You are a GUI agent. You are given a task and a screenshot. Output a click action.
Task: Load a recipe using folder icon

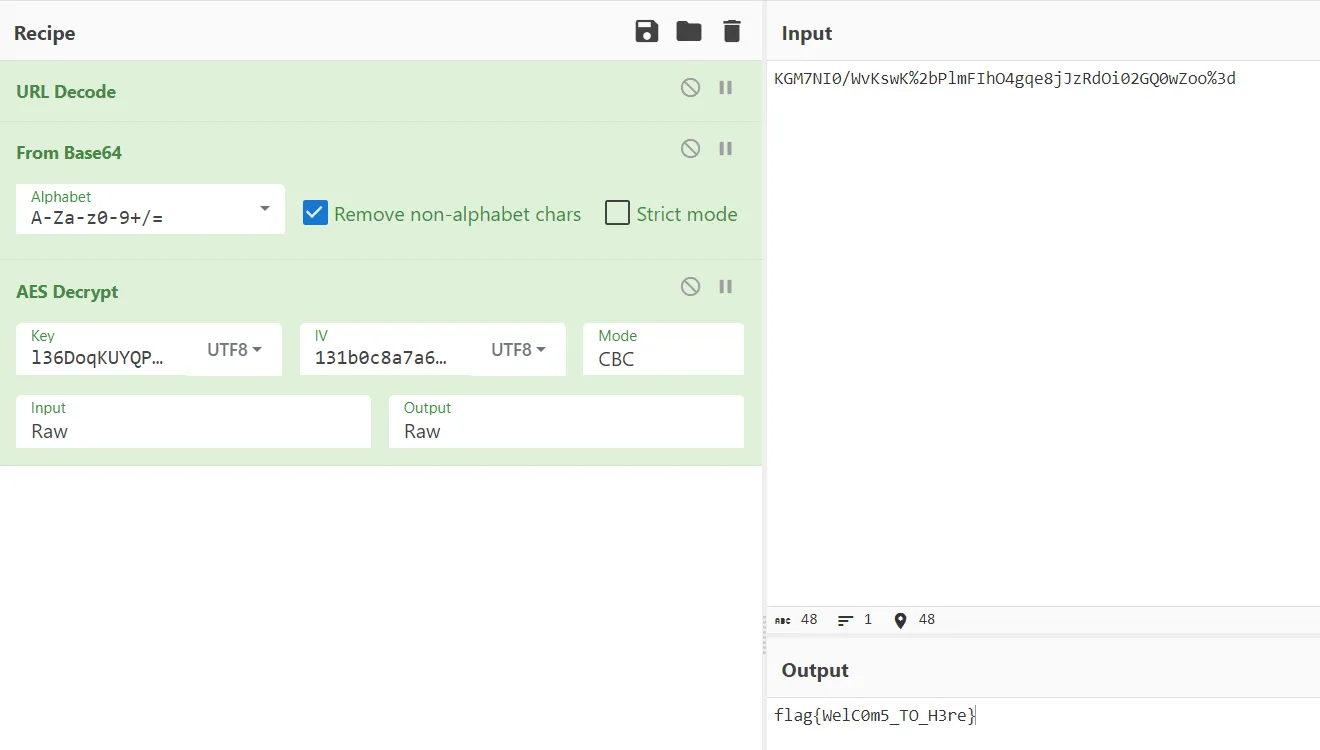[x=689, y=32]
